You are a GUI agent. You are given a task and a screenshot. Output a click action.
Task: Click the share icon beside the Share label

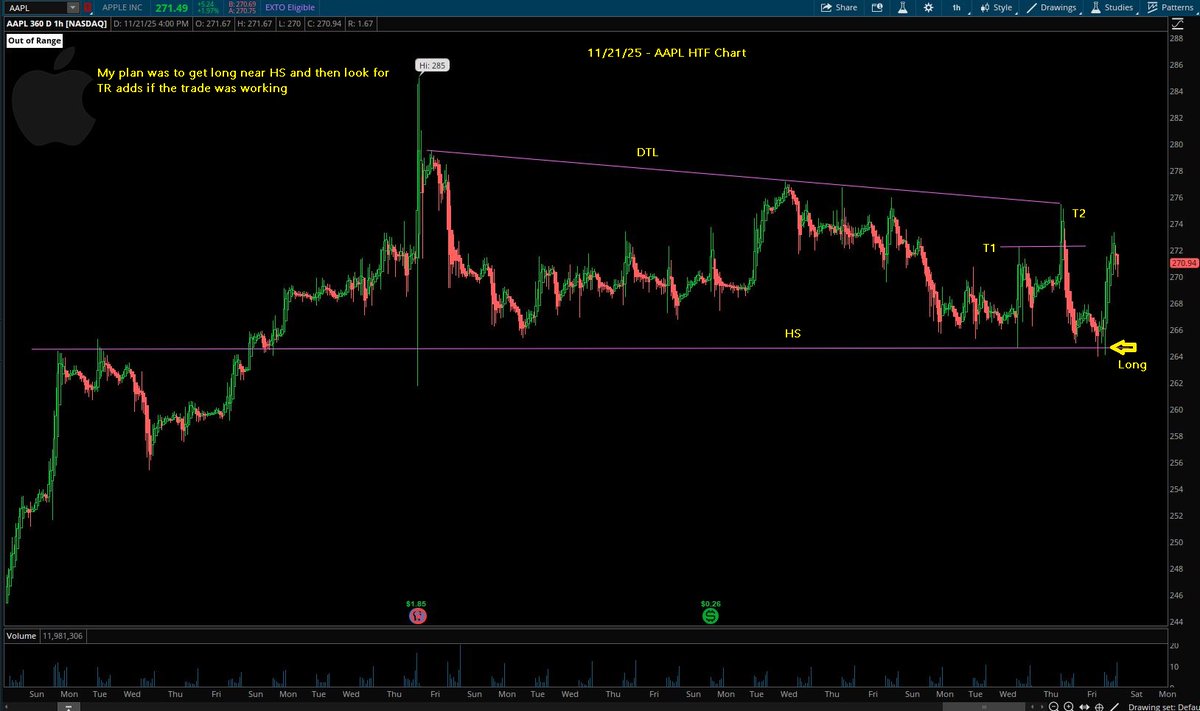(826, 7)
